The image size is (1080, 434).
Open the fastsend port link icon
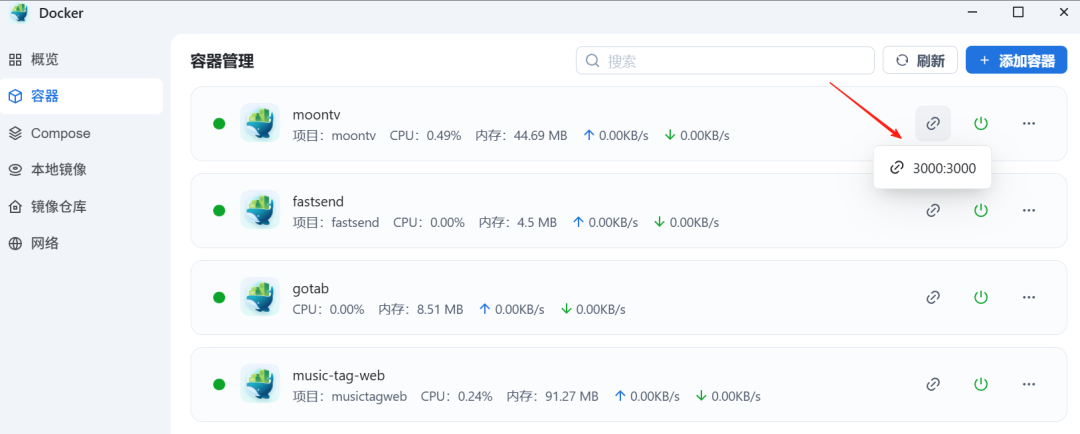[x=933, y=210]
